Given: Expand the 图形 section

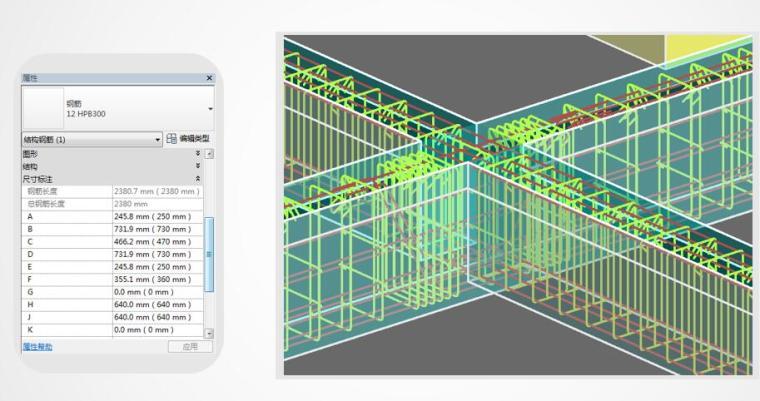Looking at the screenshot, I should pos(197,154).
